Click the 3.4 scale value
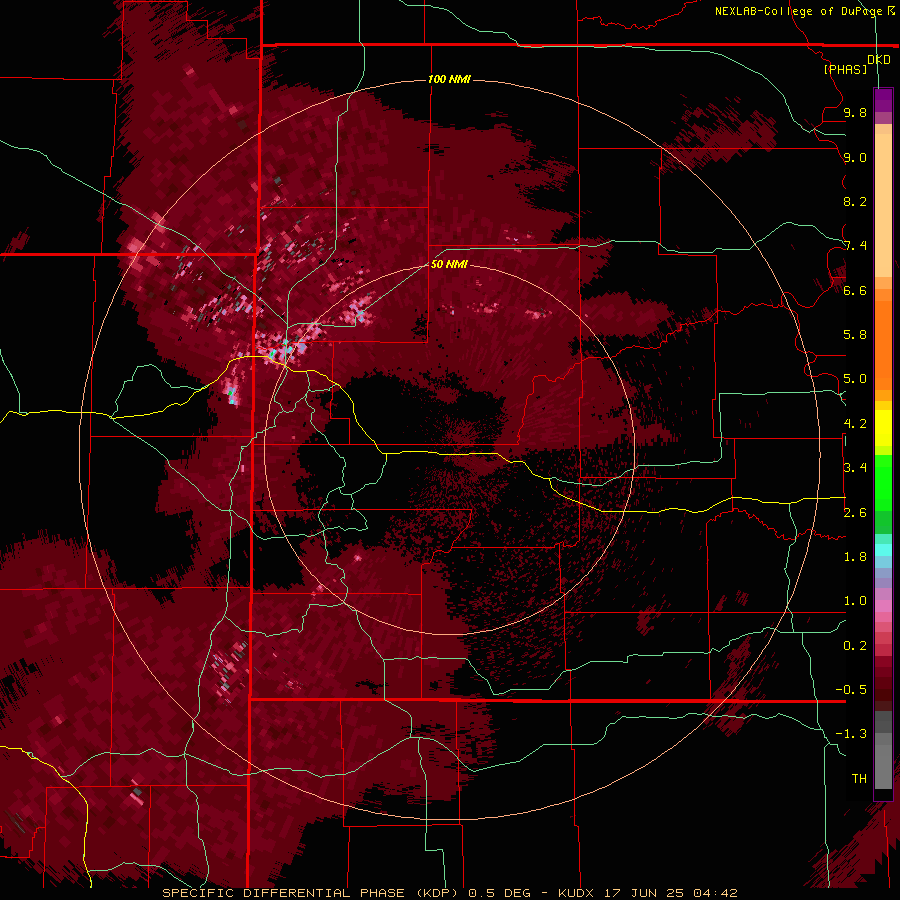Viewport: 900px width, 900px height. 855,468
